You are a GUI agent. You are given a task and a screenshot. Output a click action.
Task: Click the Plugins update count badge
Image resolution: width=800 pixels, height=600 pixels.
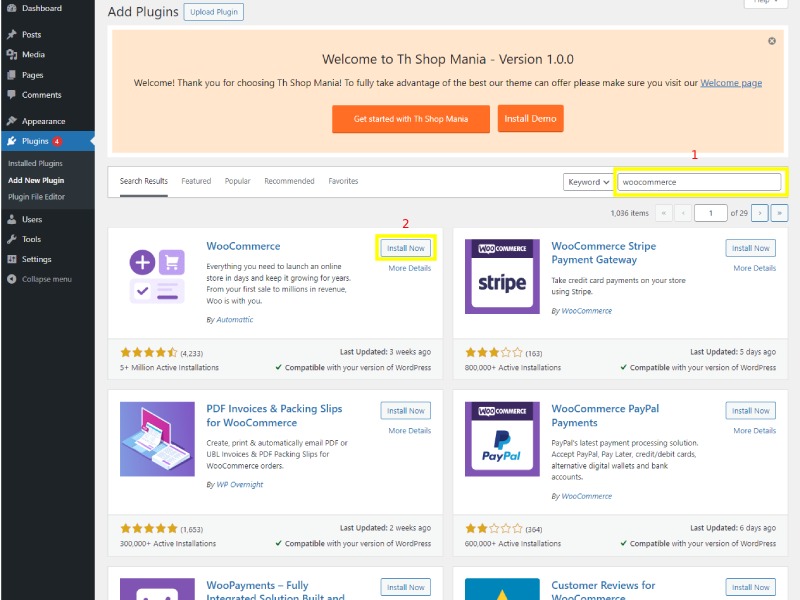click(x=57, y=141)
